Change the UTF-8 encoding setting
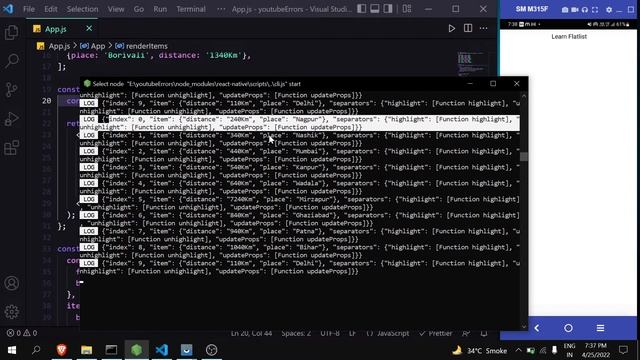Screen dimensions: 640x360 pyautogui.click(x=330, y=333)
